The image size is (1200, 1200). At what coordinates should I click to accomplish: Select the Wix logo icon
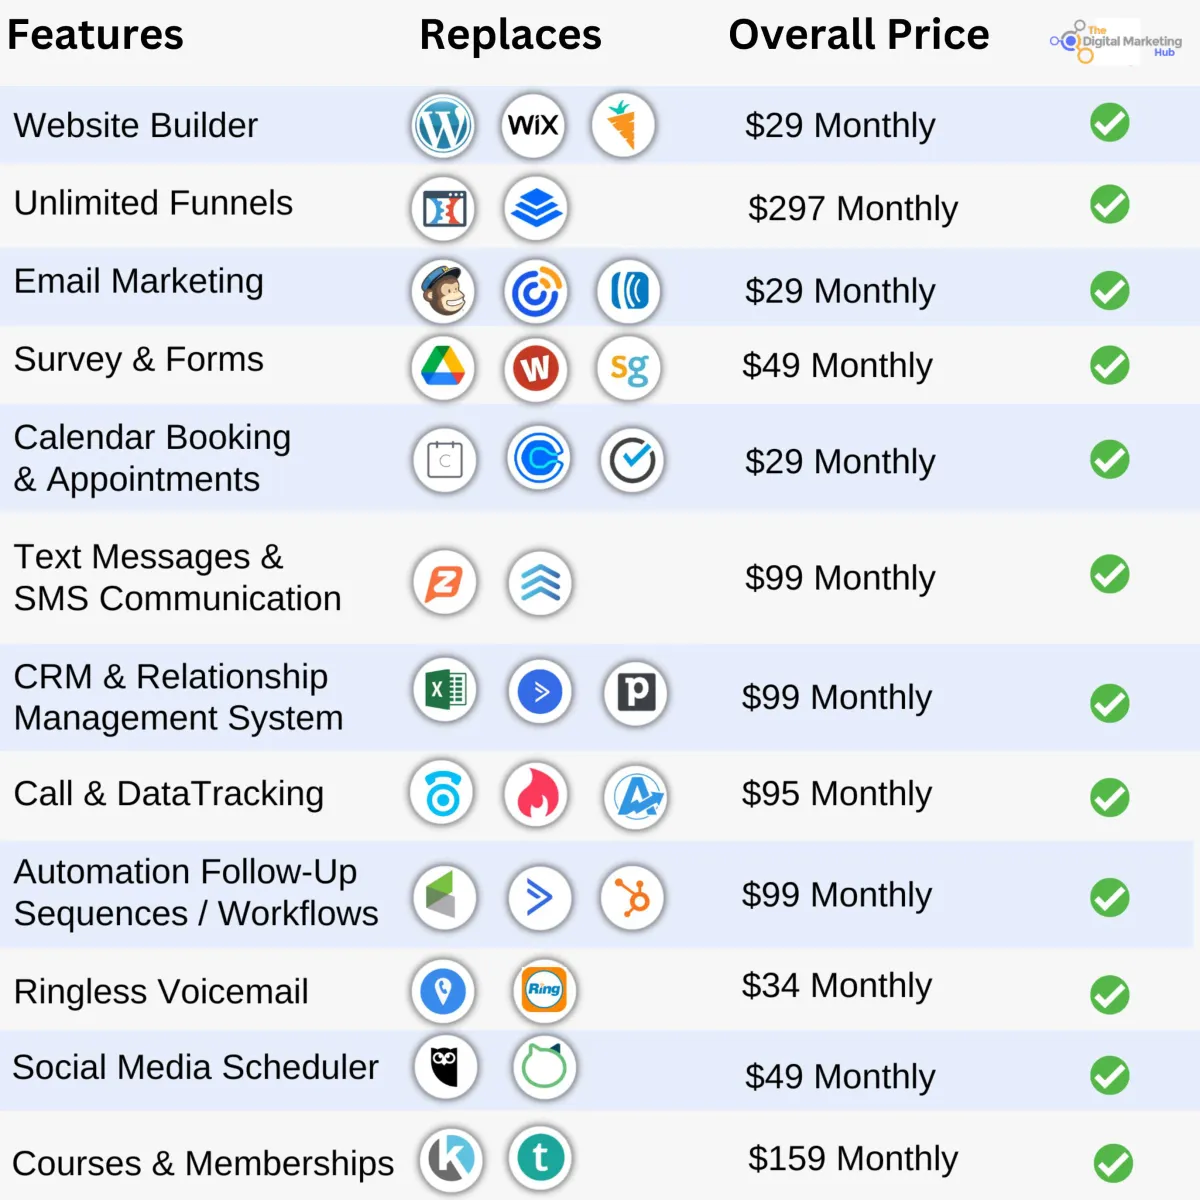[x=533, y=126]
